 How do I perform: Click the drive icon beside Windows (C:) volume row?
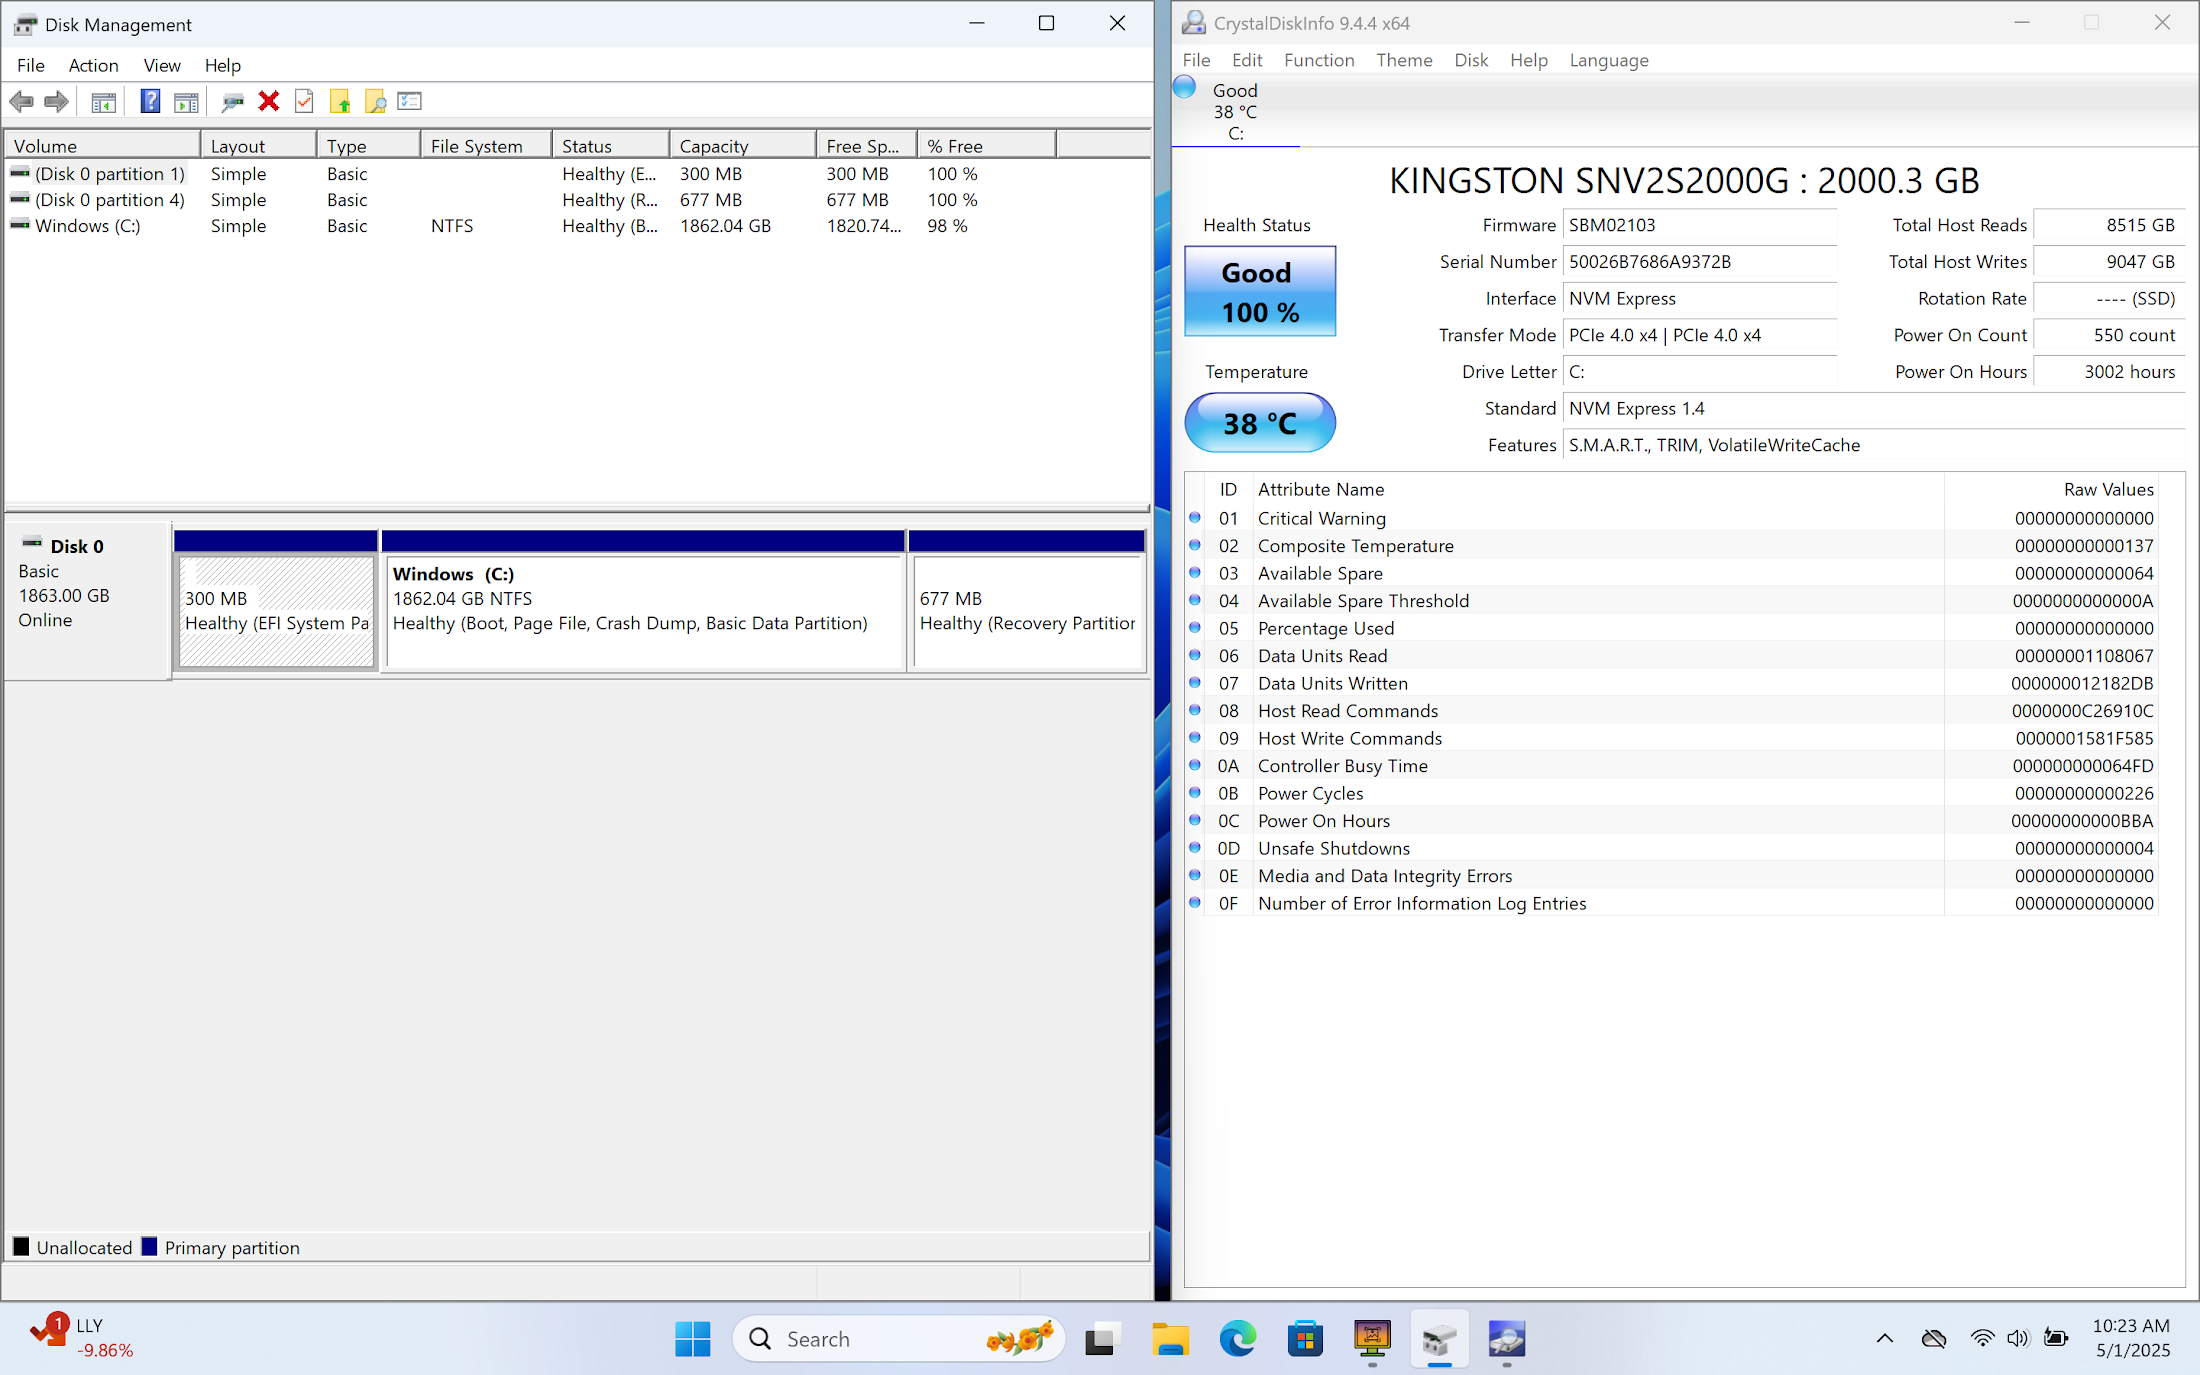click(x=20, y=225)
